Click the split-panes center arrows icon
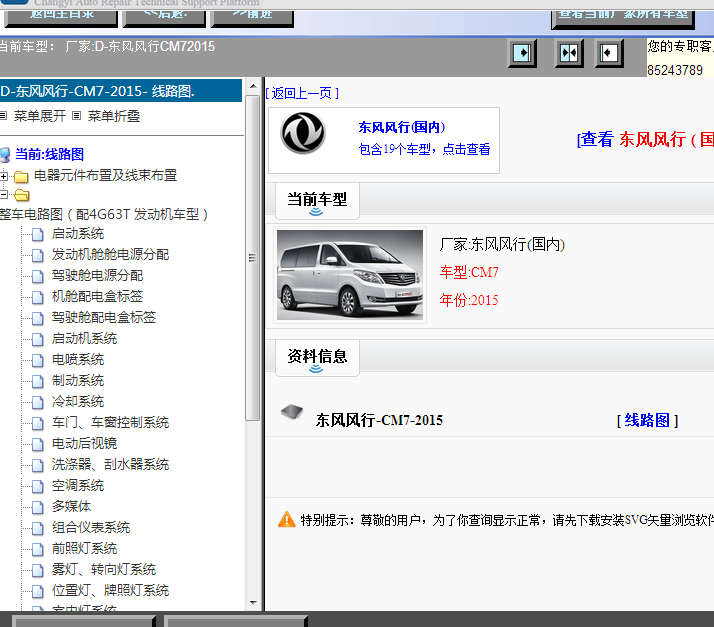714x627 pixels. (x=569, y=53)
